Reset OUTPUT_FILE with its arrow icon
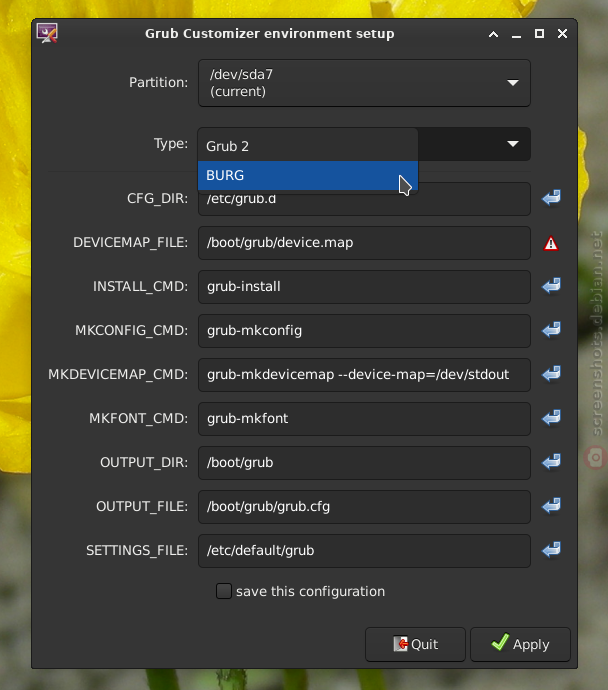The height and width of the screenshot is (690, 608). click(551, 506)
